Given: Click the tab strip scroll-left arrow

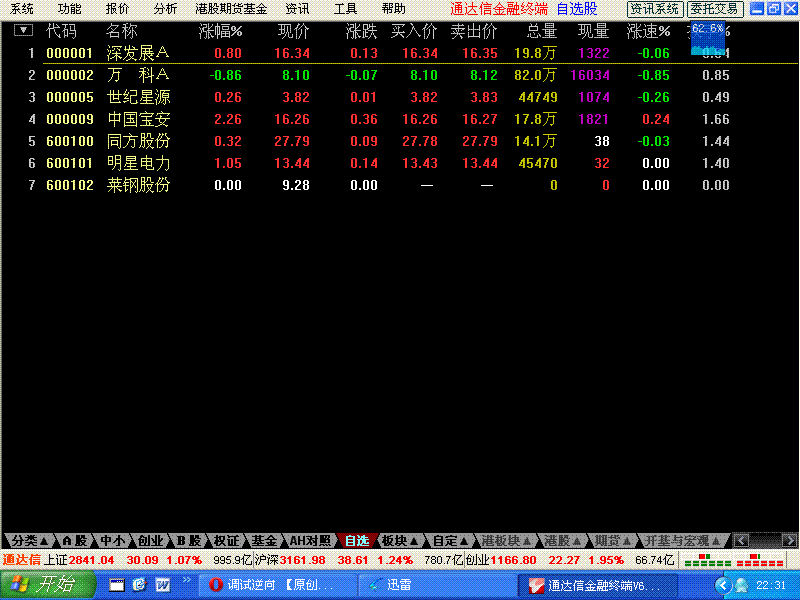Looking at the screenshot, I should click(x=741, y=540).
